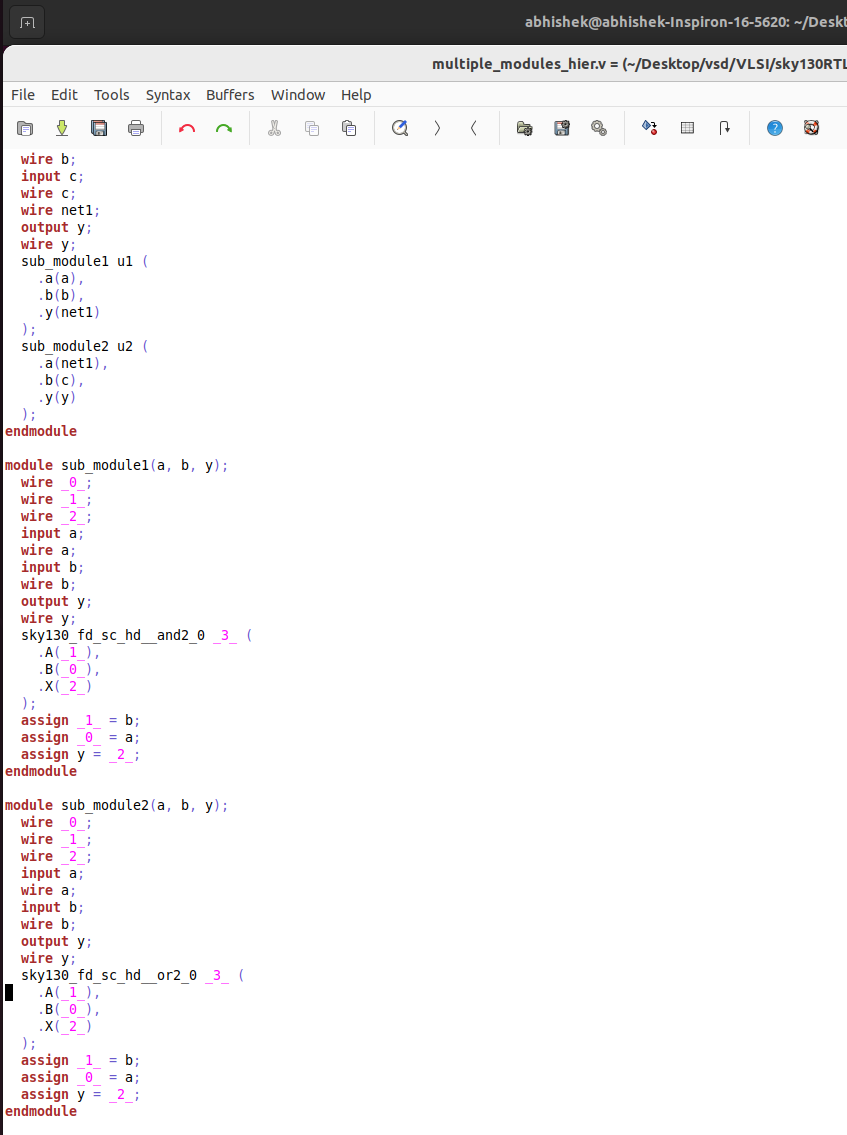The width and height of the screenshot is (847, 1135).
Task: Load a saved Vim session
Action: [x=523, y=128]
